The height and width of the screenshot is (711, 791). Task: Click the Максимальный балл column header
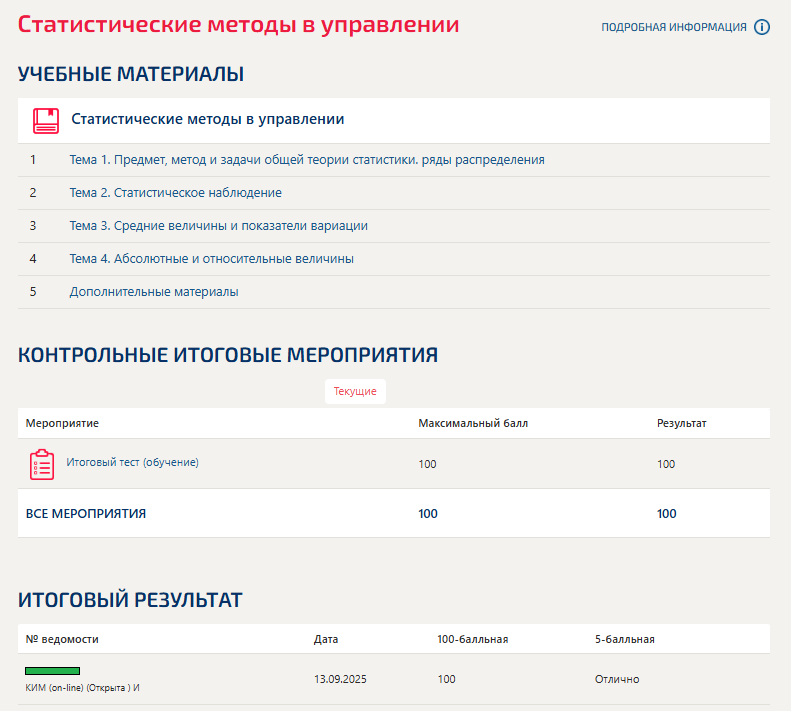[473, 423]
